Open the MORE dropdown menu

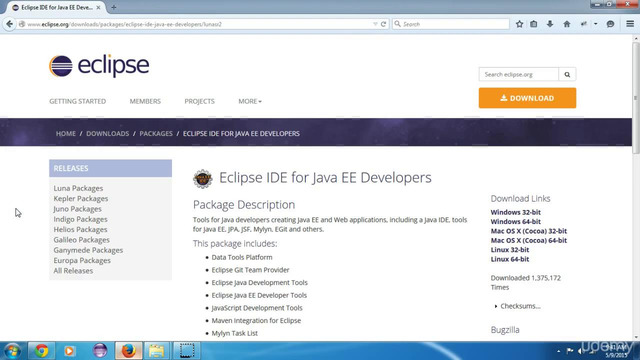pyautogui.click(x=250, y=101)
